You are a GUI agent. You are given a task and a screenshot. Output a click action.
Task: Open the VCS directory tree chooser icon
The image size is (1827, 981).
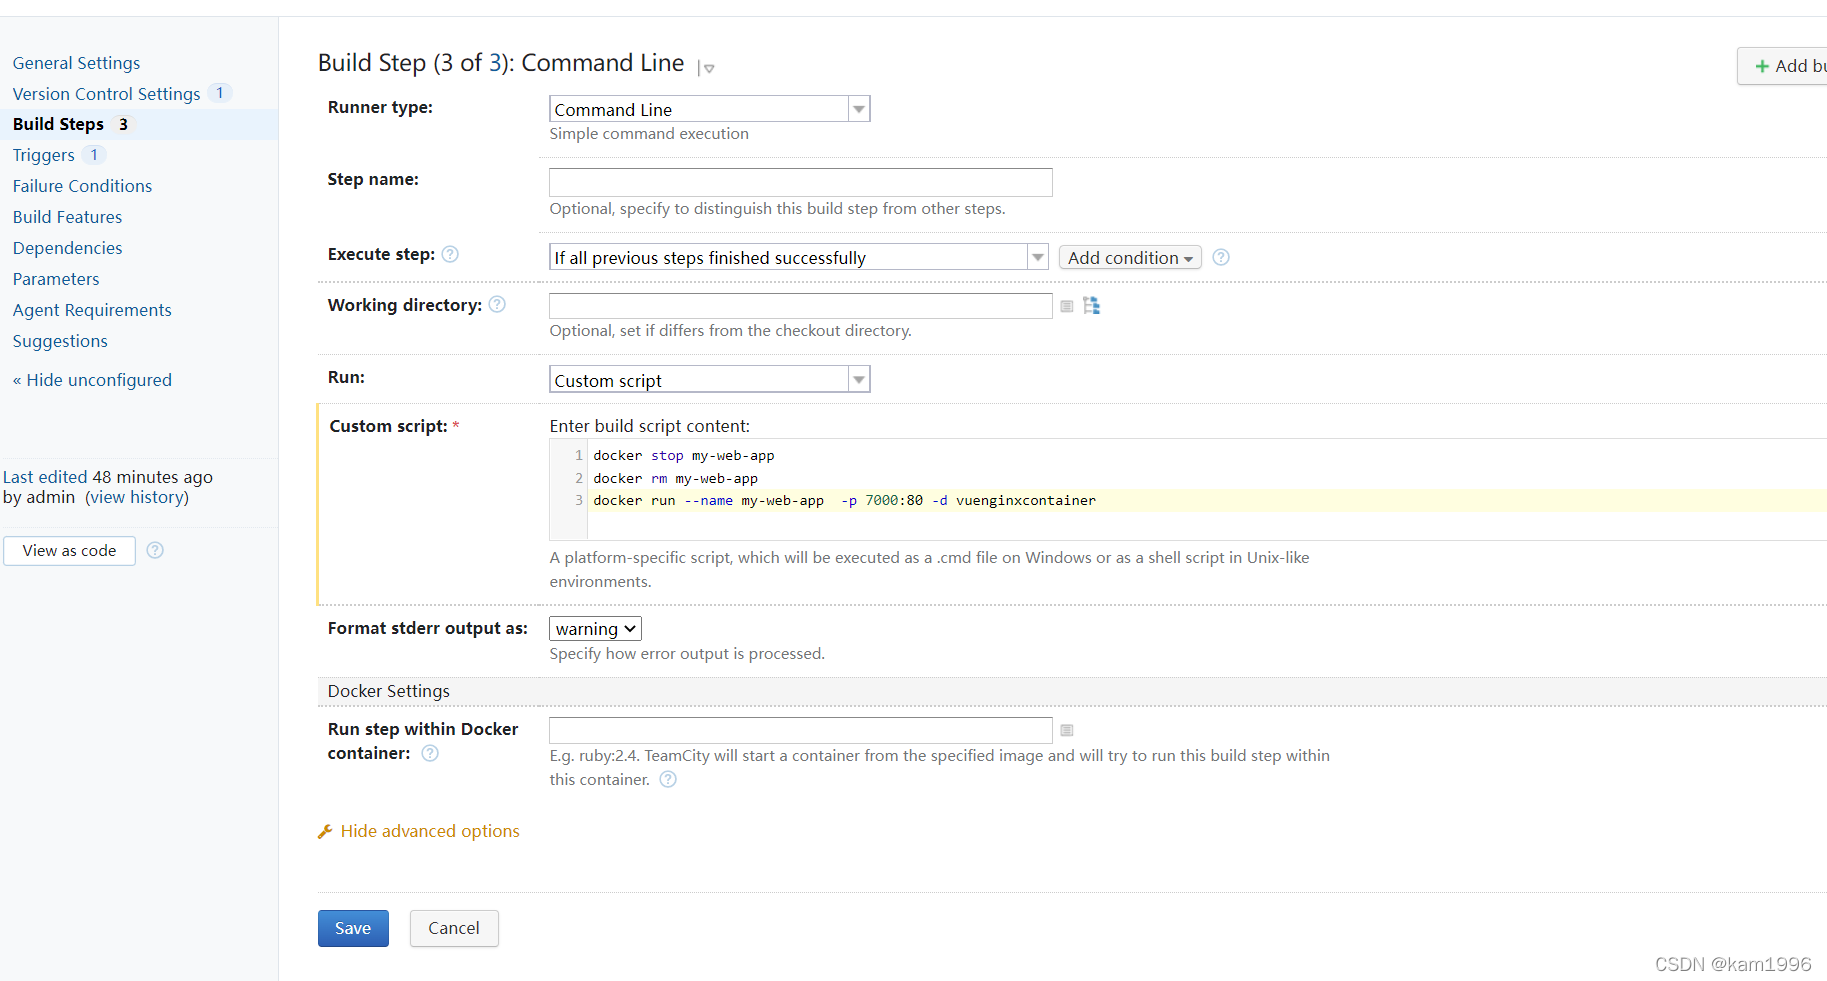point(1091,305)
